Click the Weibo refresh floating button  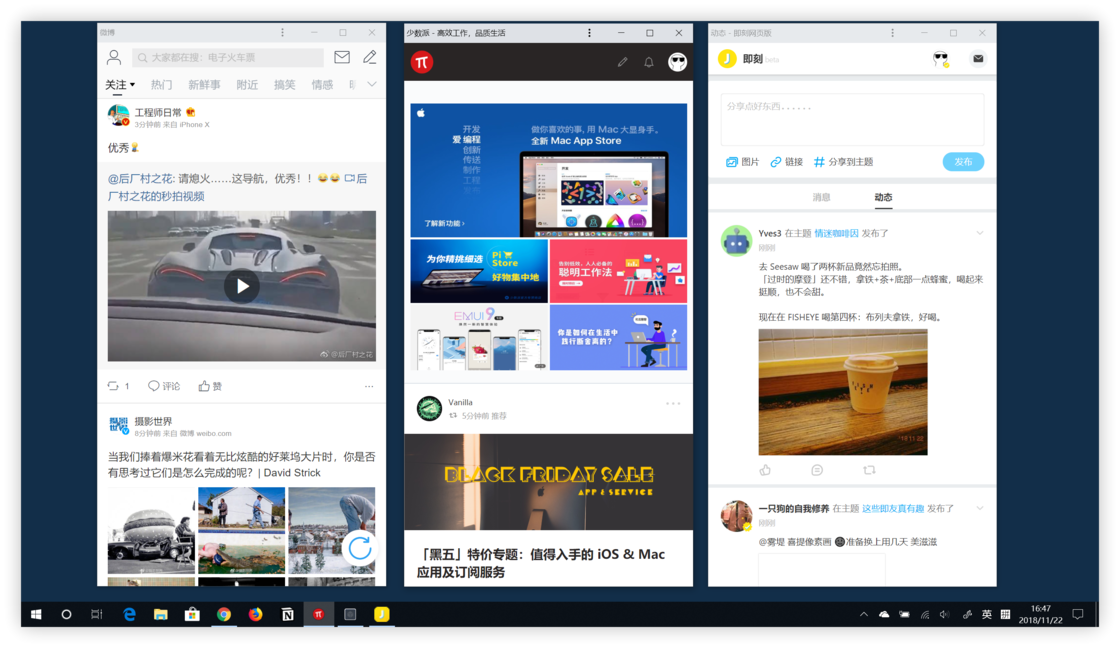[359, 548]
